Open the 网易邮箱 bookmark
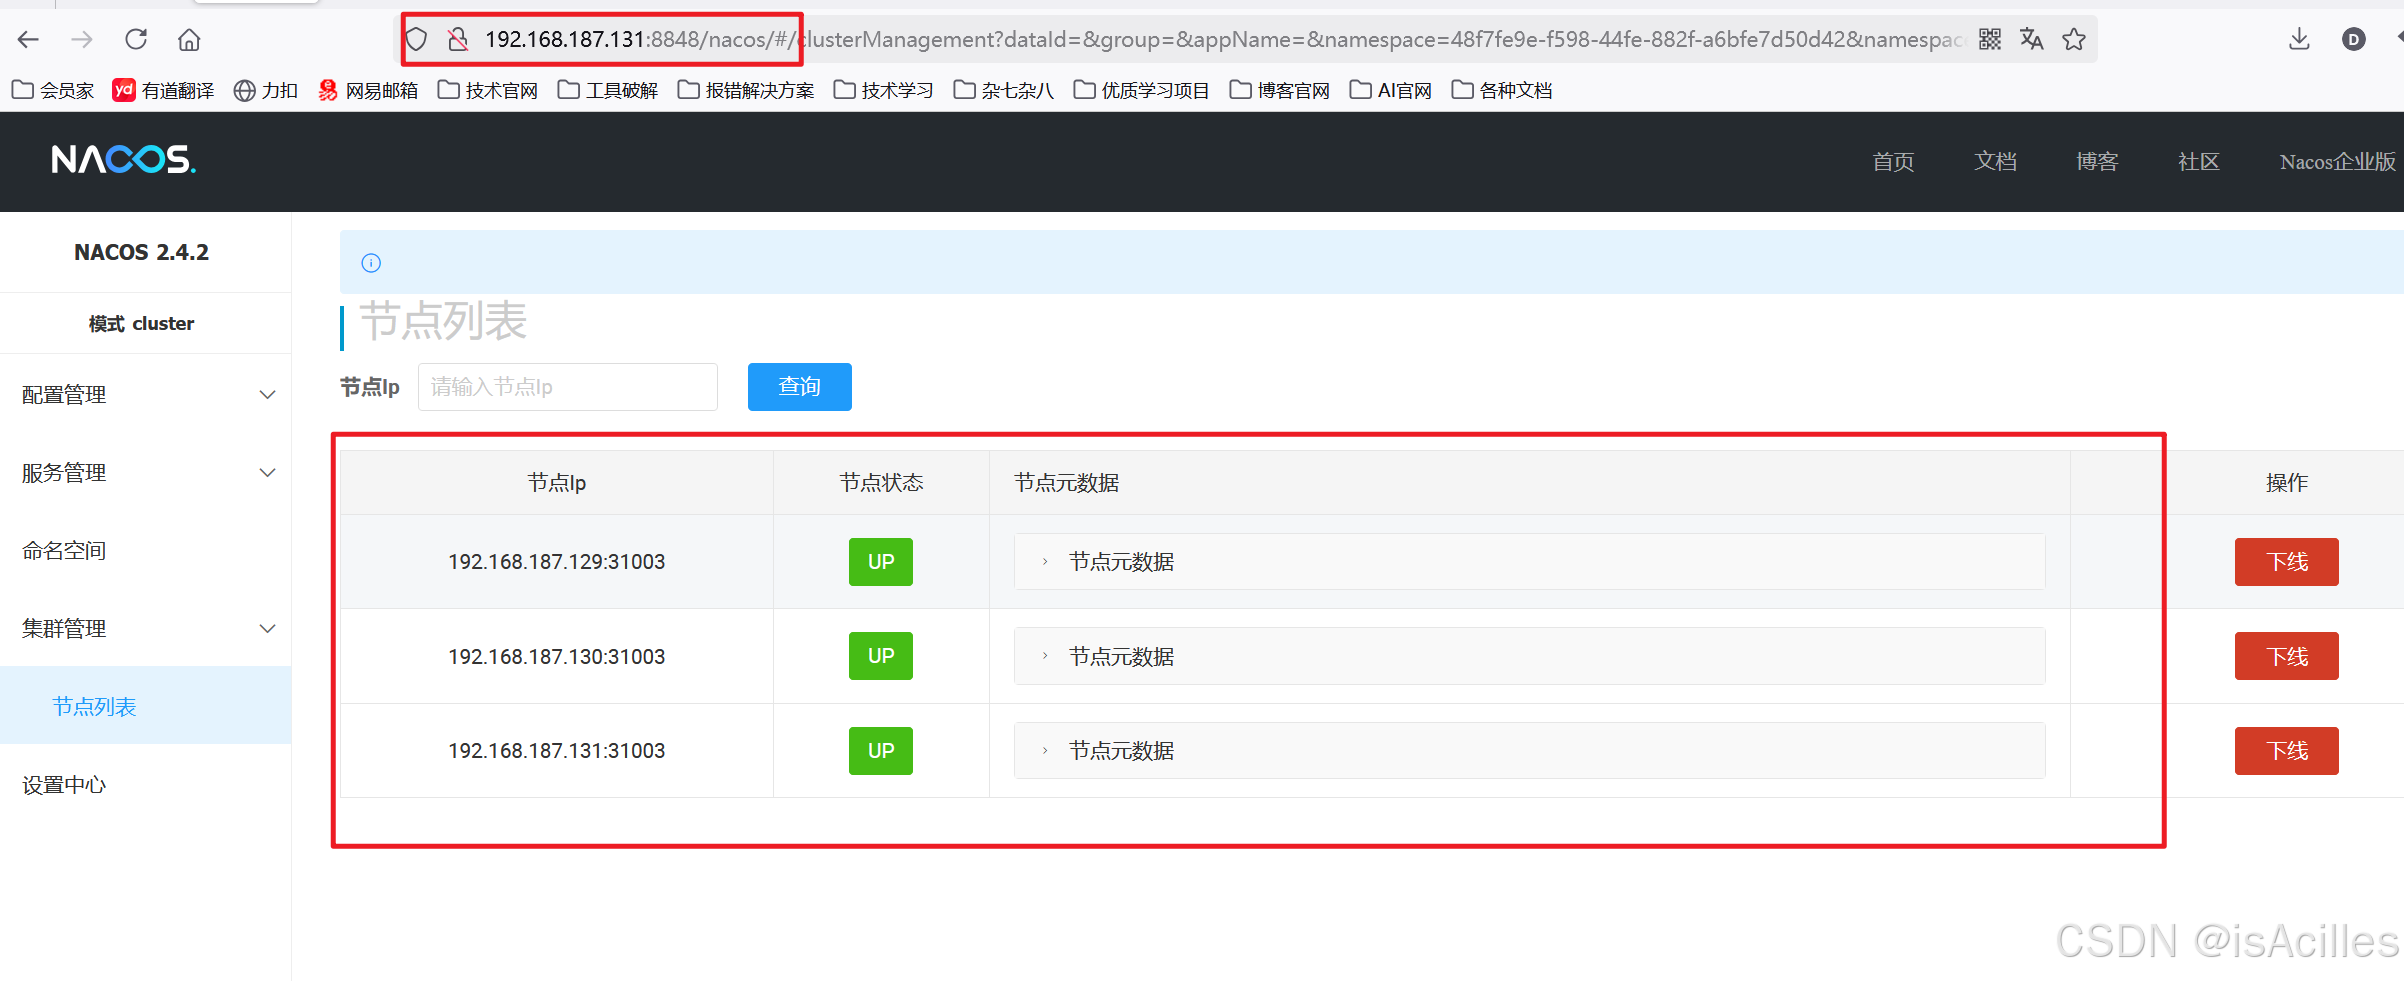This screenshot has height=981, width=2404. click(x=368, y=90)
